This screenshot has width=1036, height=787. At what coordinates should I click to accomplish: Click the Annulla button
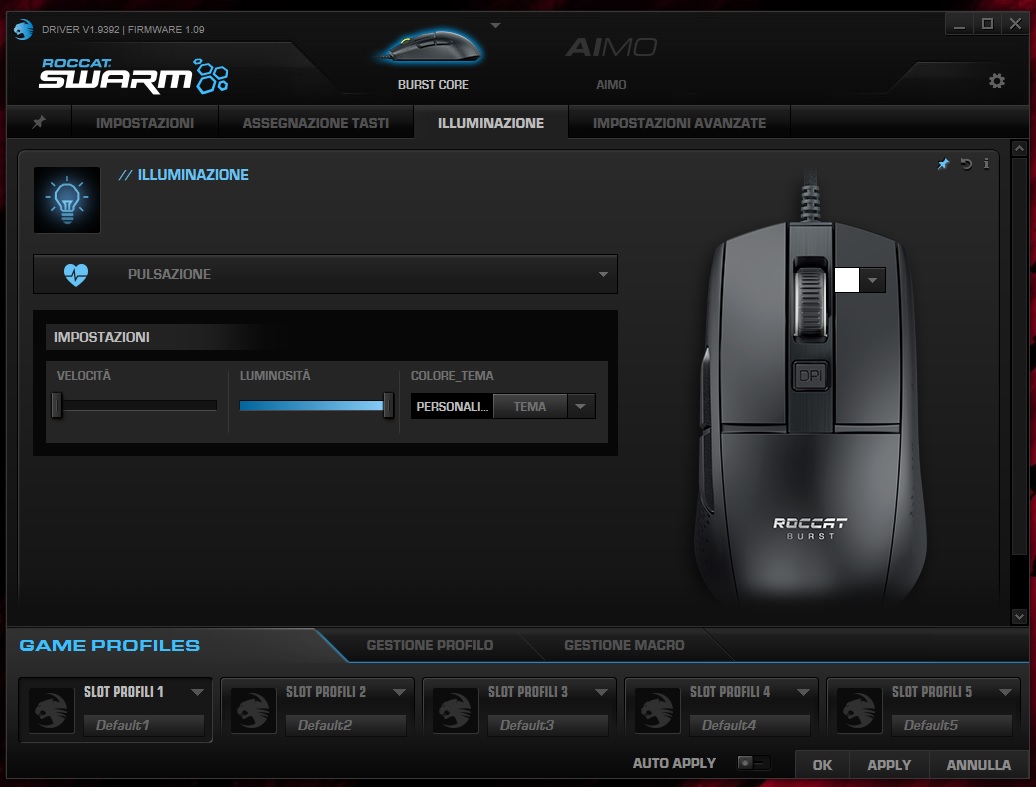[979, 765]
